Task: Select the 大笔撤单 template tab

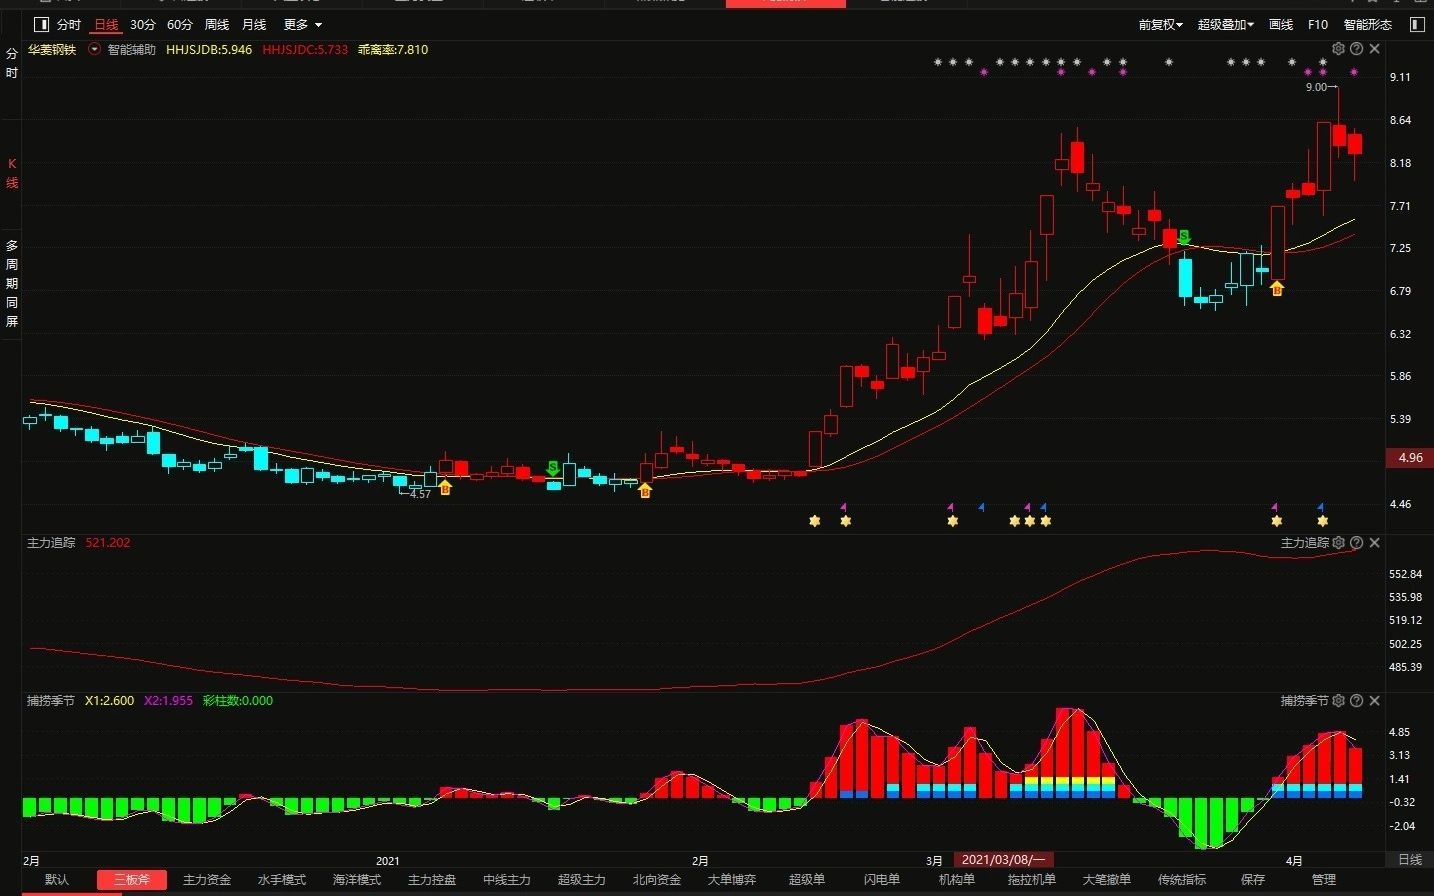Action: 1107,880
